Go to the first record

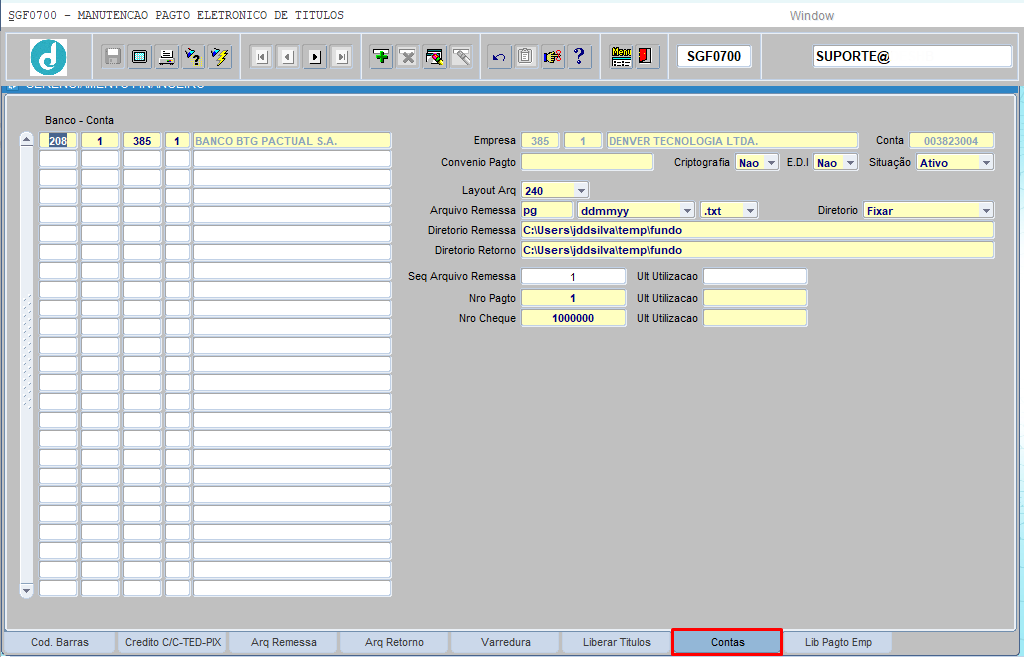pyautogui.click(x=261, y=57)
